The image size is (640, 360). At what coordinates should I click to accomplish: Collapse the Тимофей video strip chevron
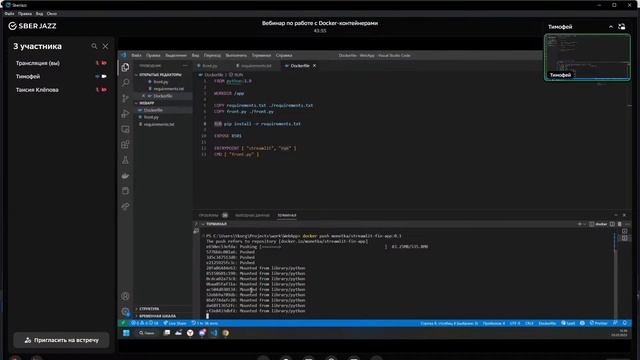point(611,27)
